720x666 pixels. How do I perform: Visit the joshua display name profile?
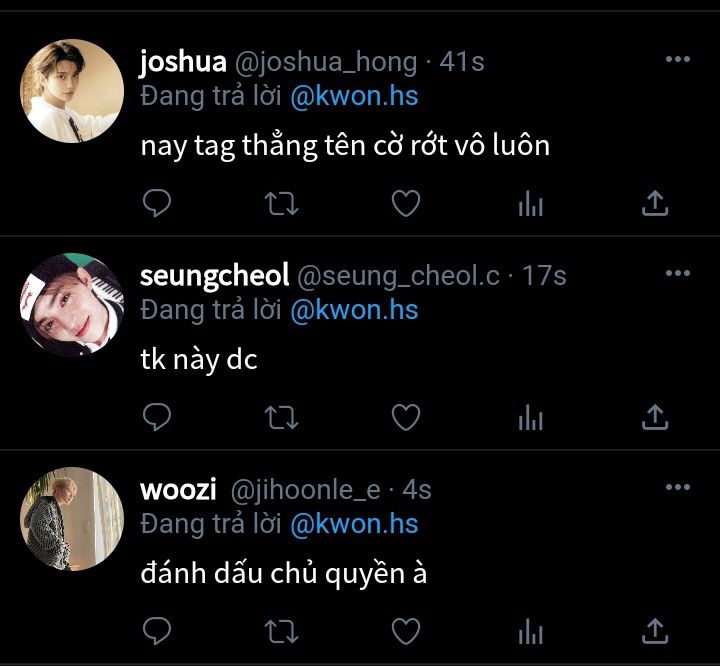pos(183,62)
